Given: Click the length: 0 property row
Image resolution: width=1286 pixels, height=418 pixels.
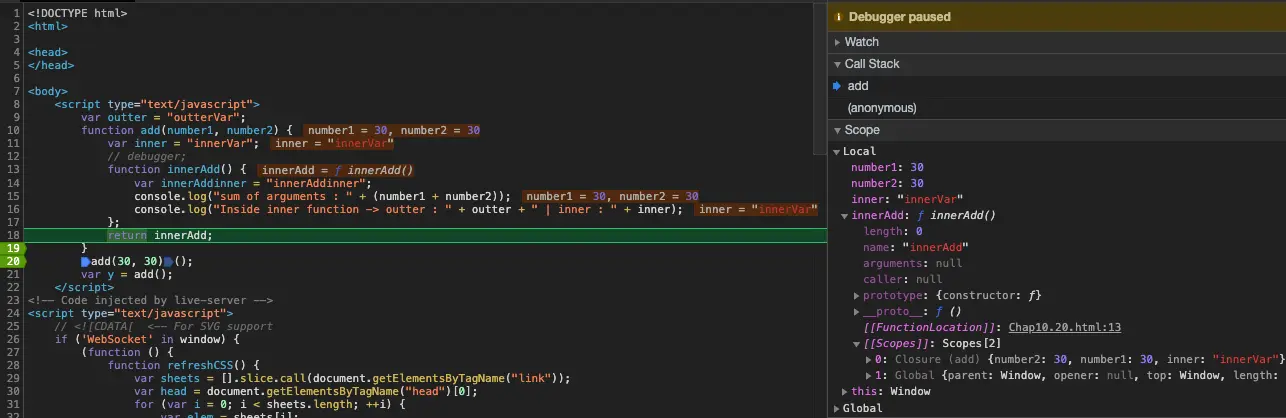Looking at the screenshot, I should [893, 232].
